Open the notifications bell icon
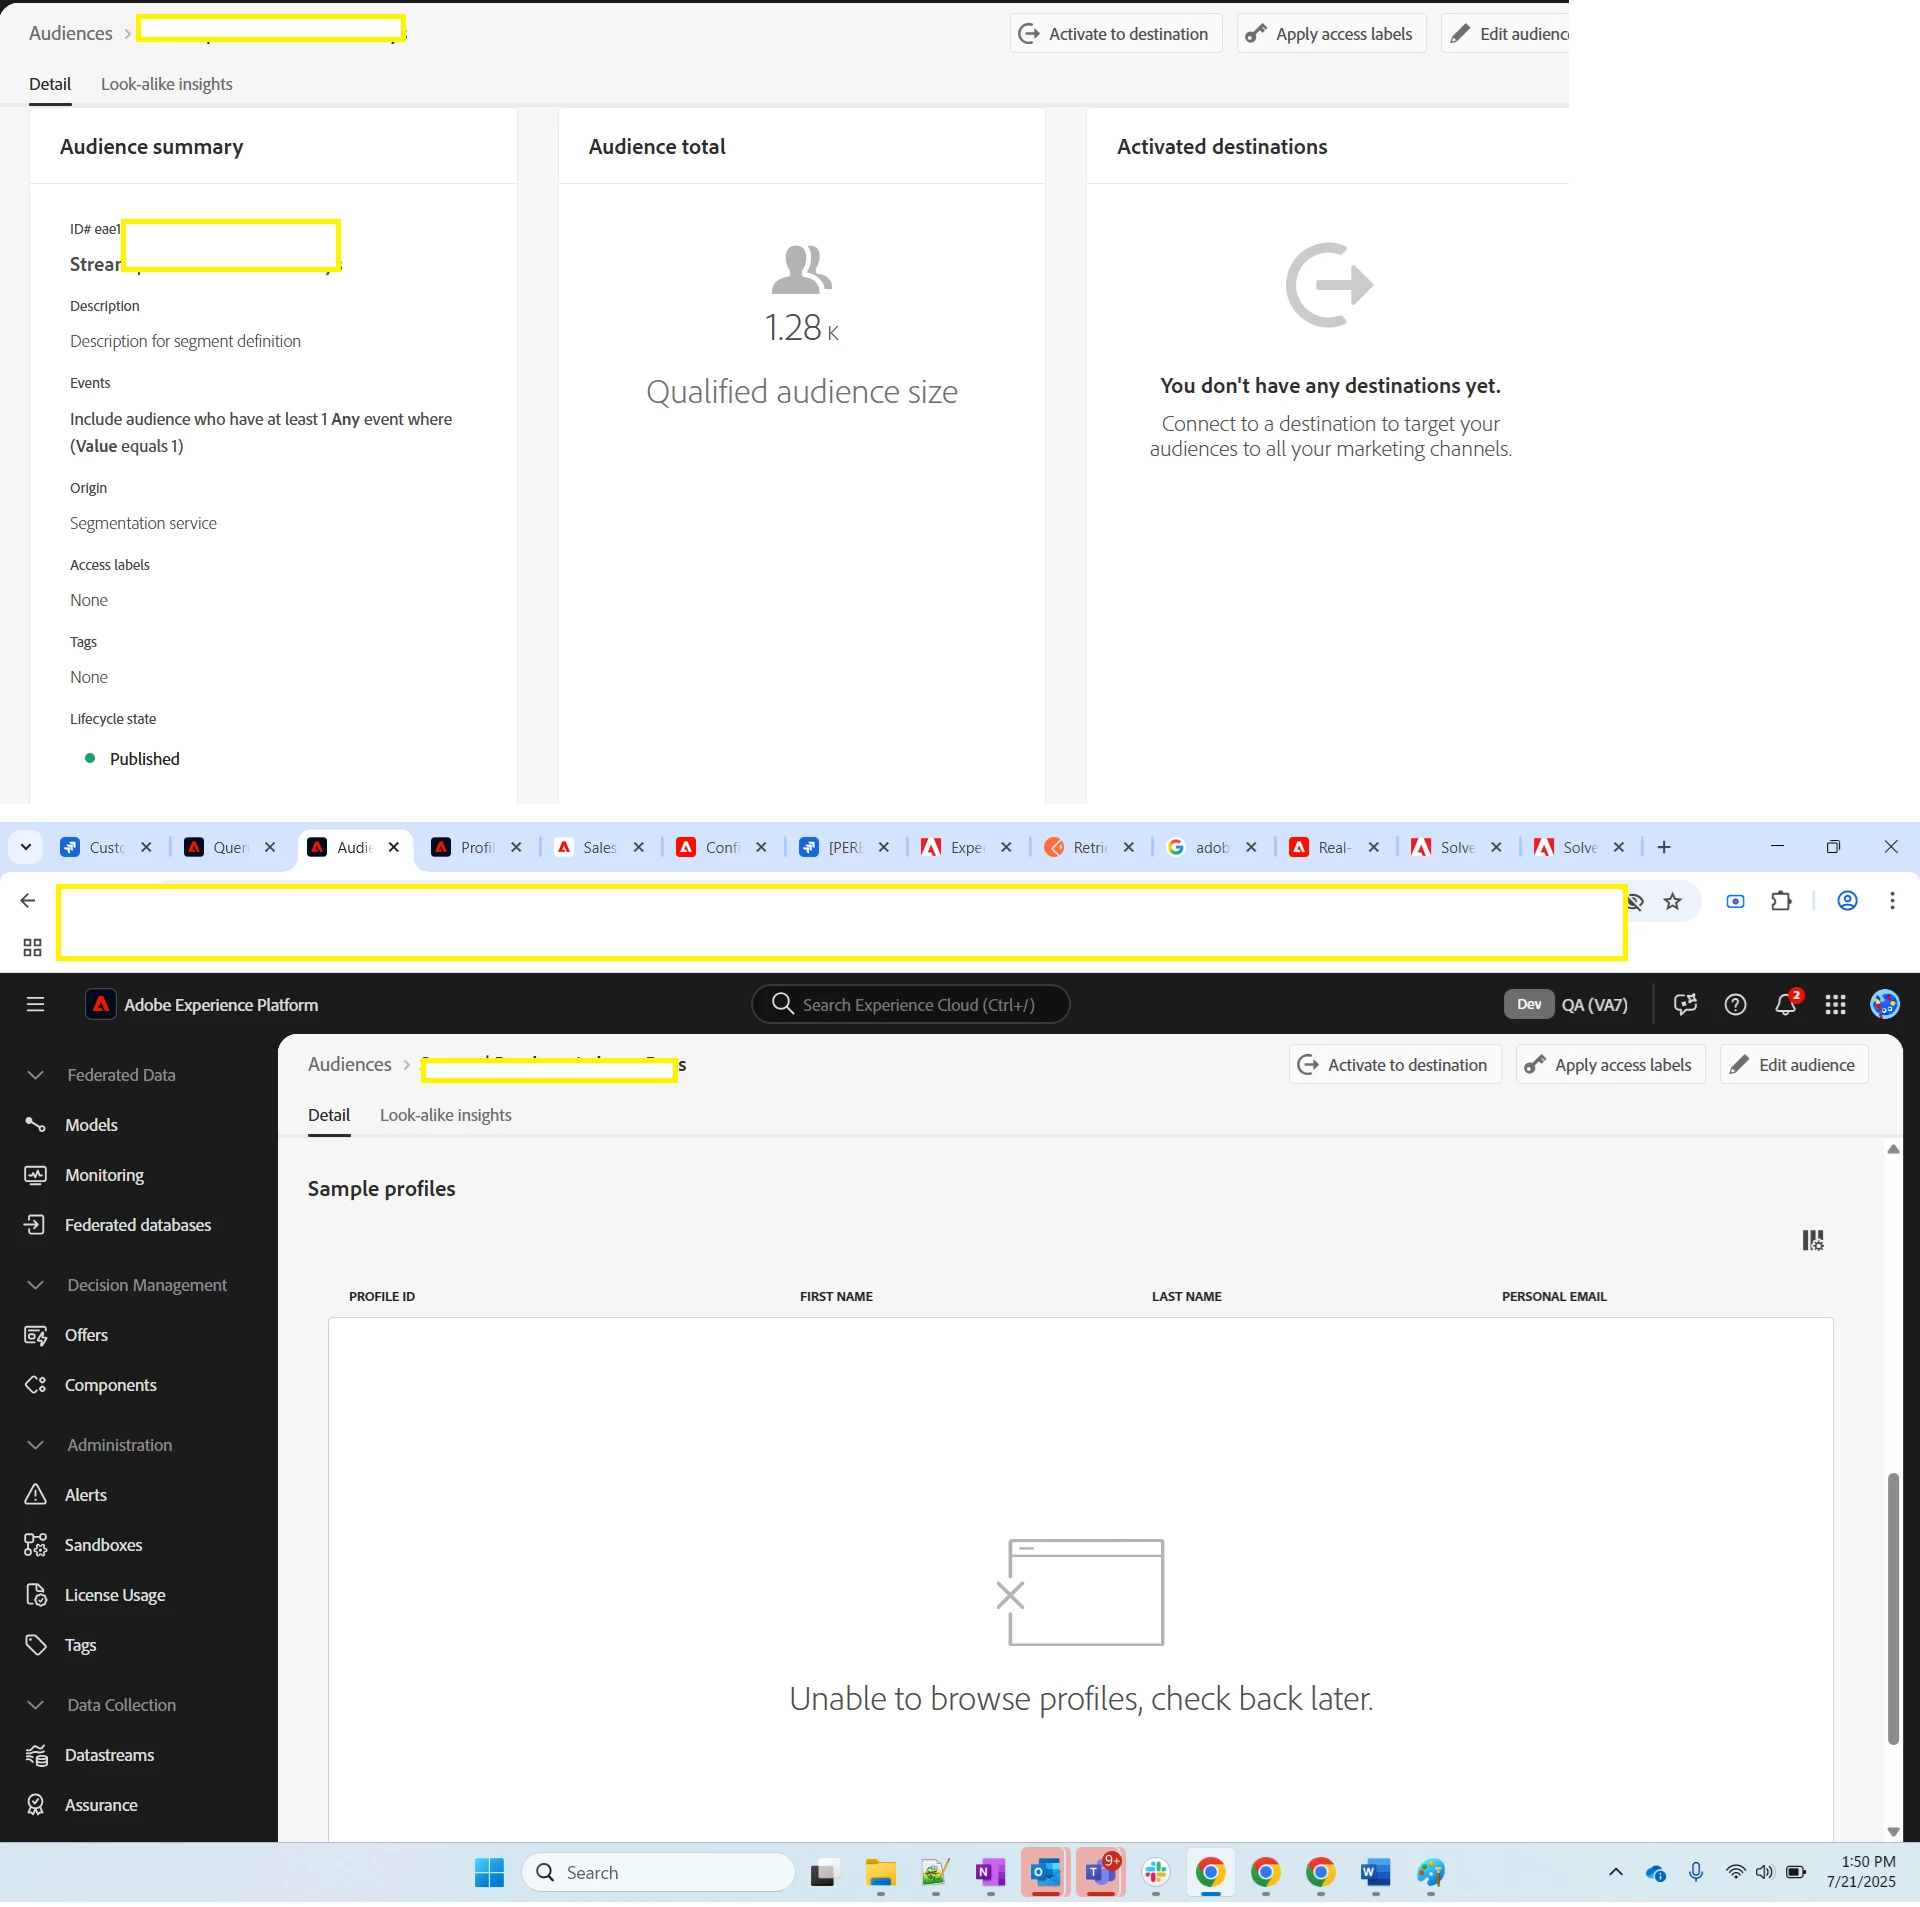 (1785, 1004)
